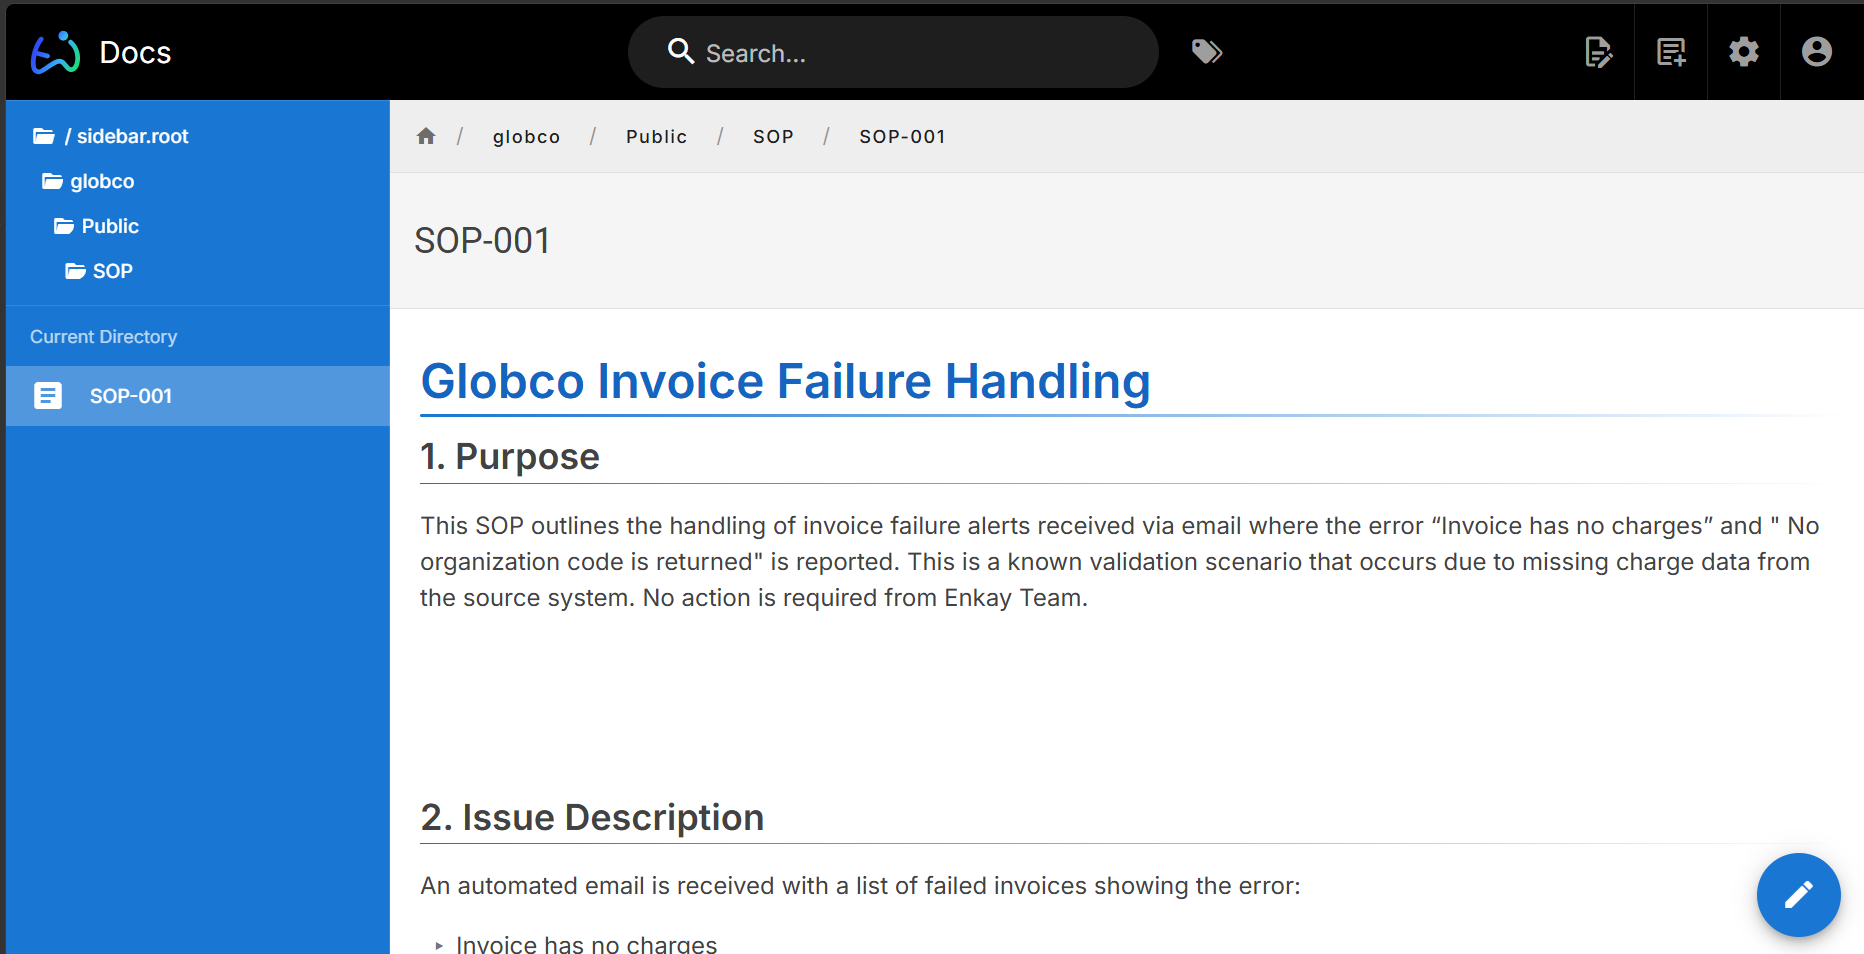Click the Current Directory label
The width and height of the screenshot is (1864, 954).
point(103,337)
